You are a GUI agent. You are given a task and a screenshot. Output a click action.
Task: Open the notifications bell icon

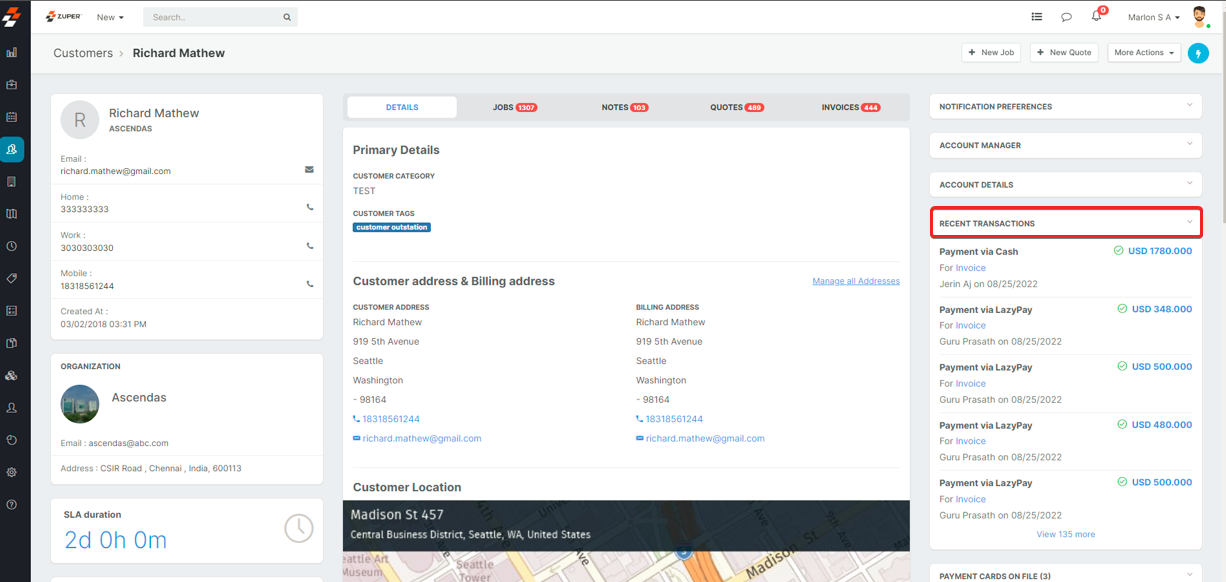click(x=1096, y=17)
